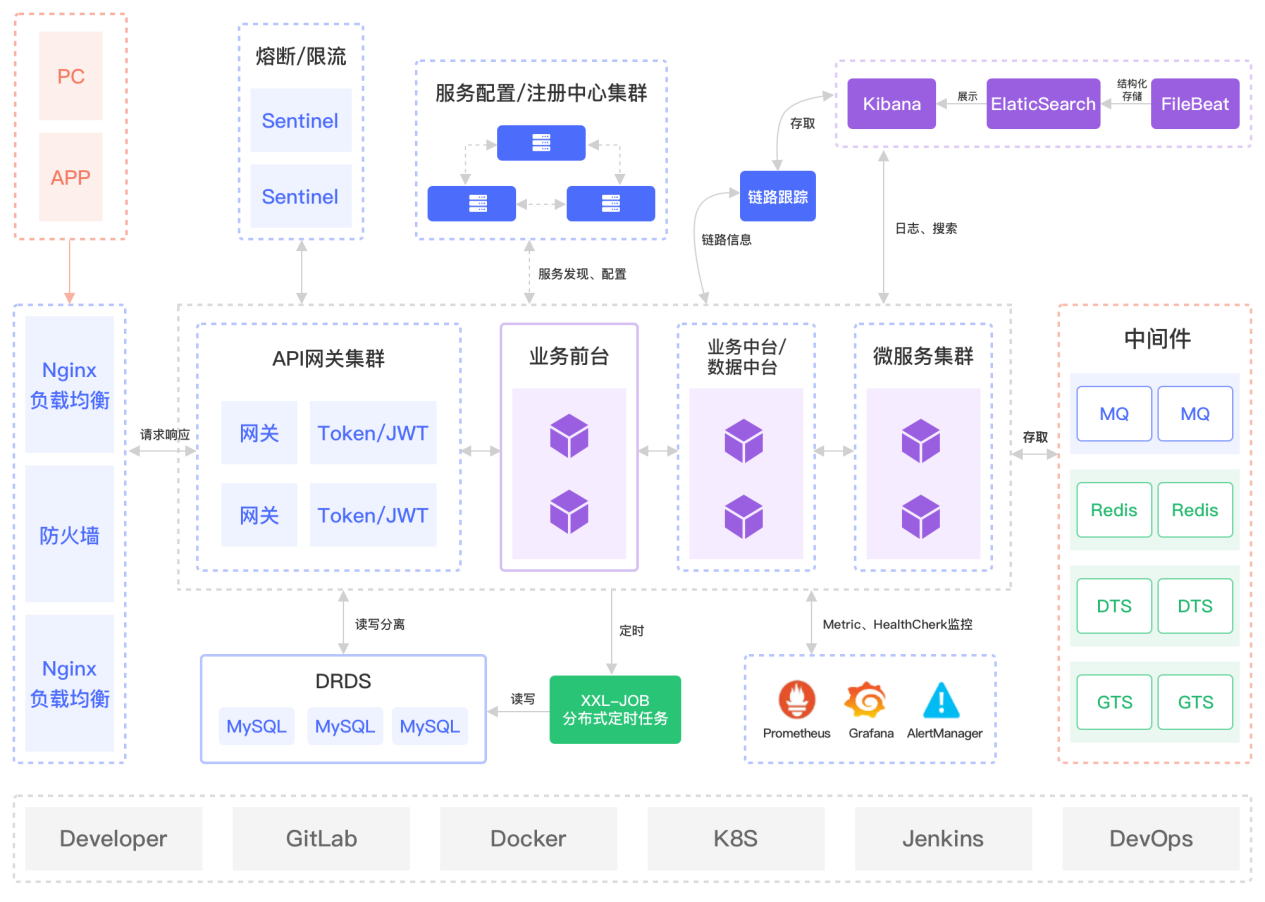Click the Prometheus flame icon
1265x902 pixels.
pyautogui.click(x=797, y=700)
